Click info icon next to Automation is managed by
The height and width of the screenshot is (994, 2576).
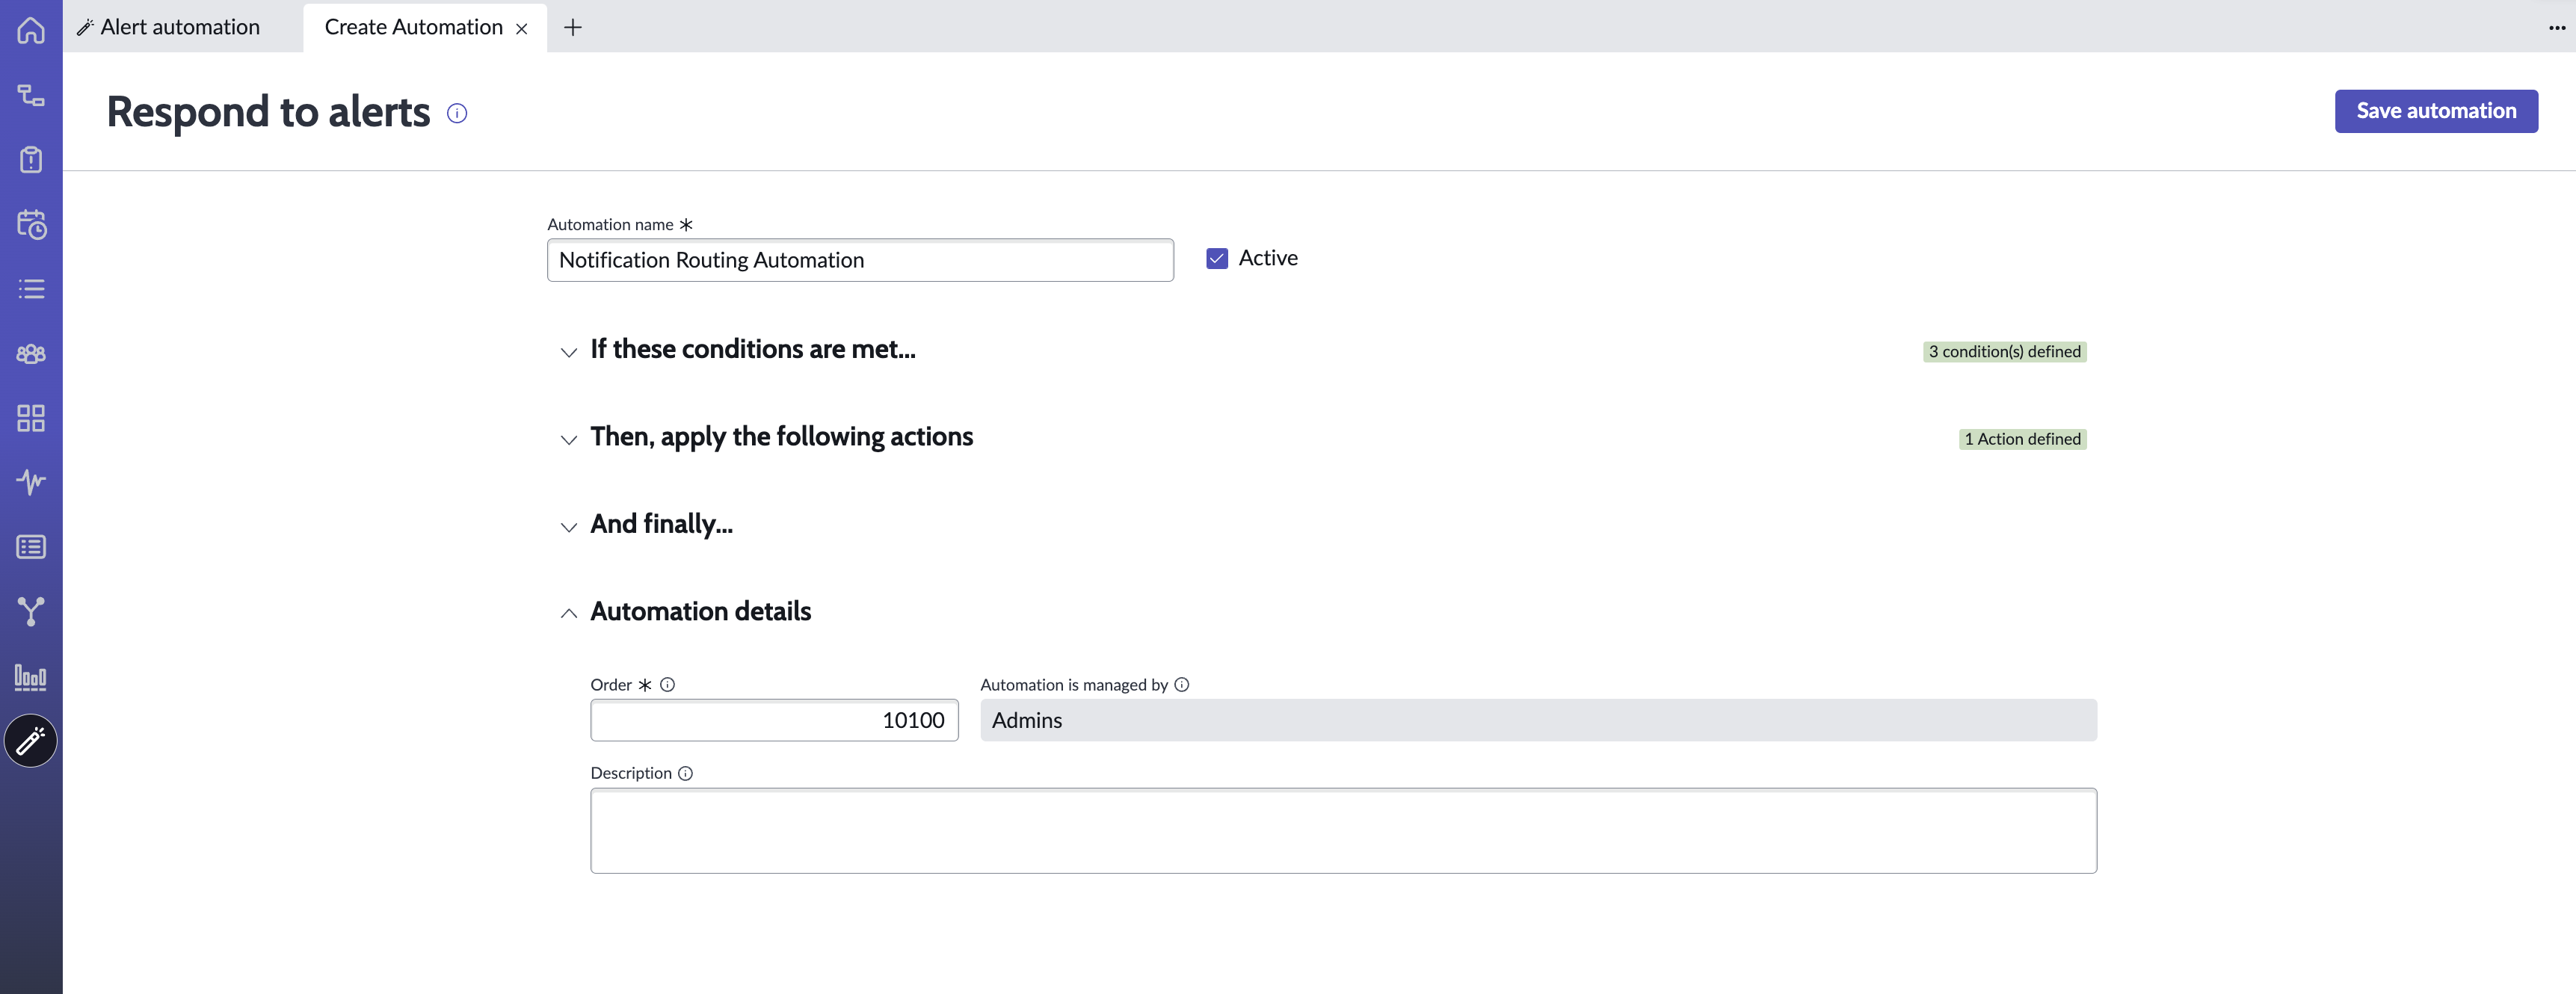coord(1182,685)
